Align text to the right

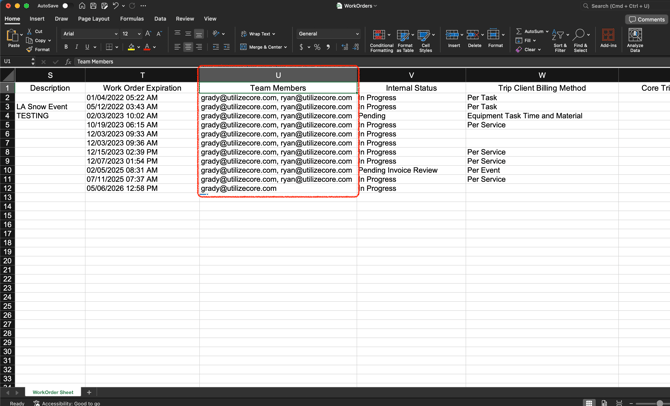(x=199, y=47)
